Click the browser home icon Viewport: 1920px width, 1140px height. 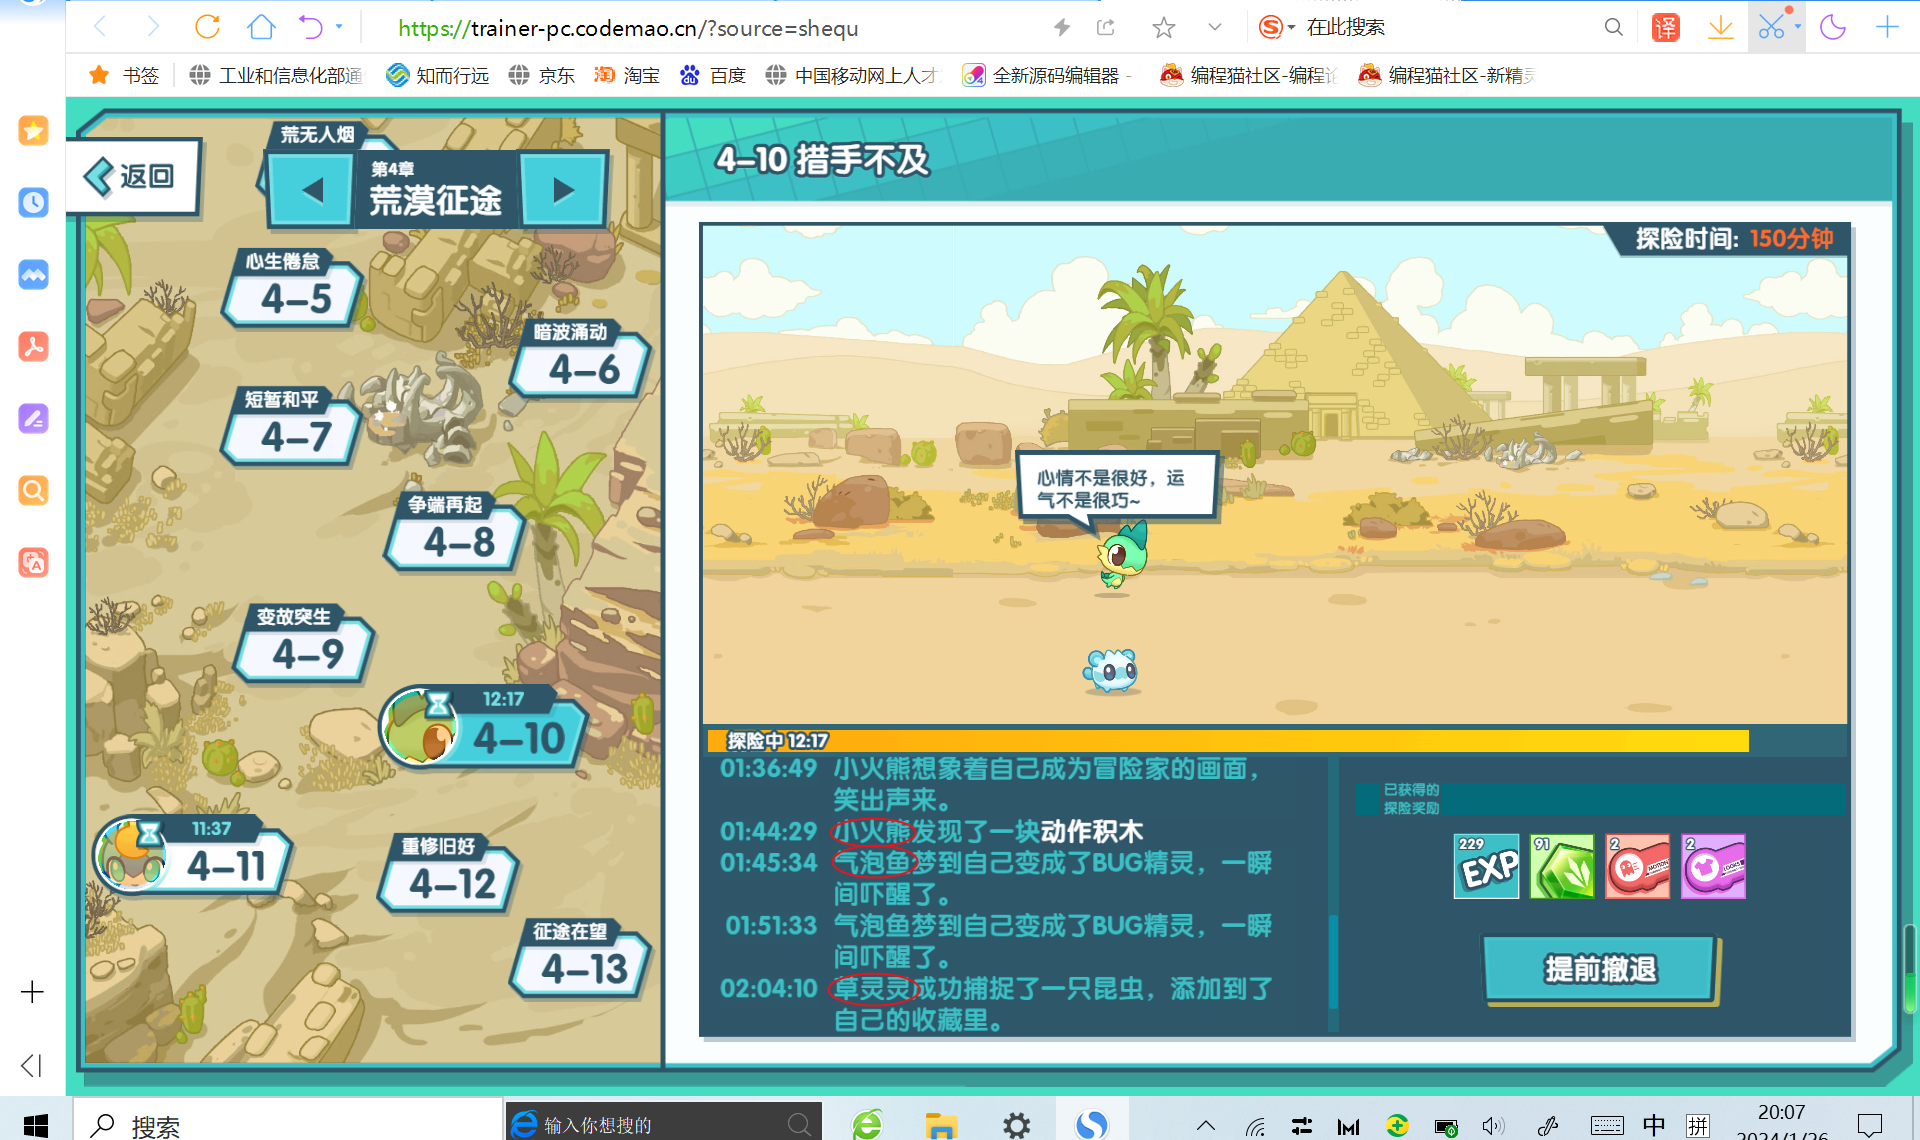click(261, 27)
